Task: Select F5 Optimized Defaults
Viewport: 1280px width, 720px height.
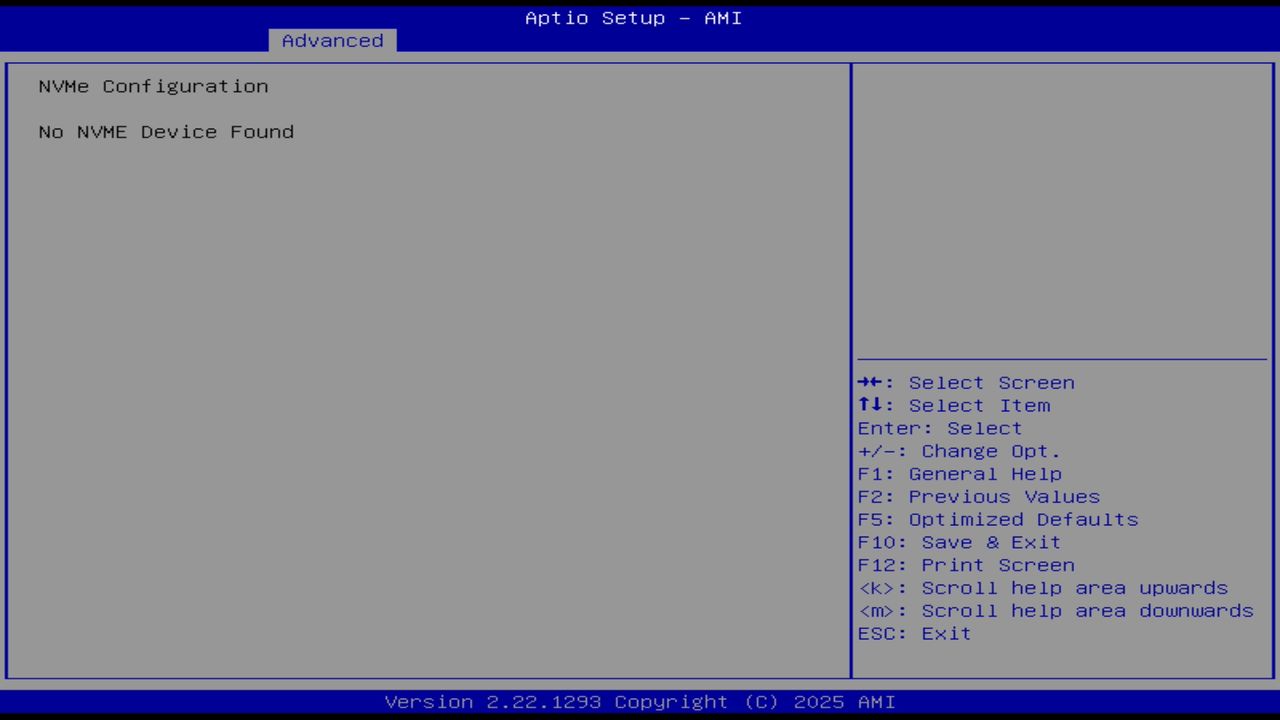Action: tap(997, 519)
